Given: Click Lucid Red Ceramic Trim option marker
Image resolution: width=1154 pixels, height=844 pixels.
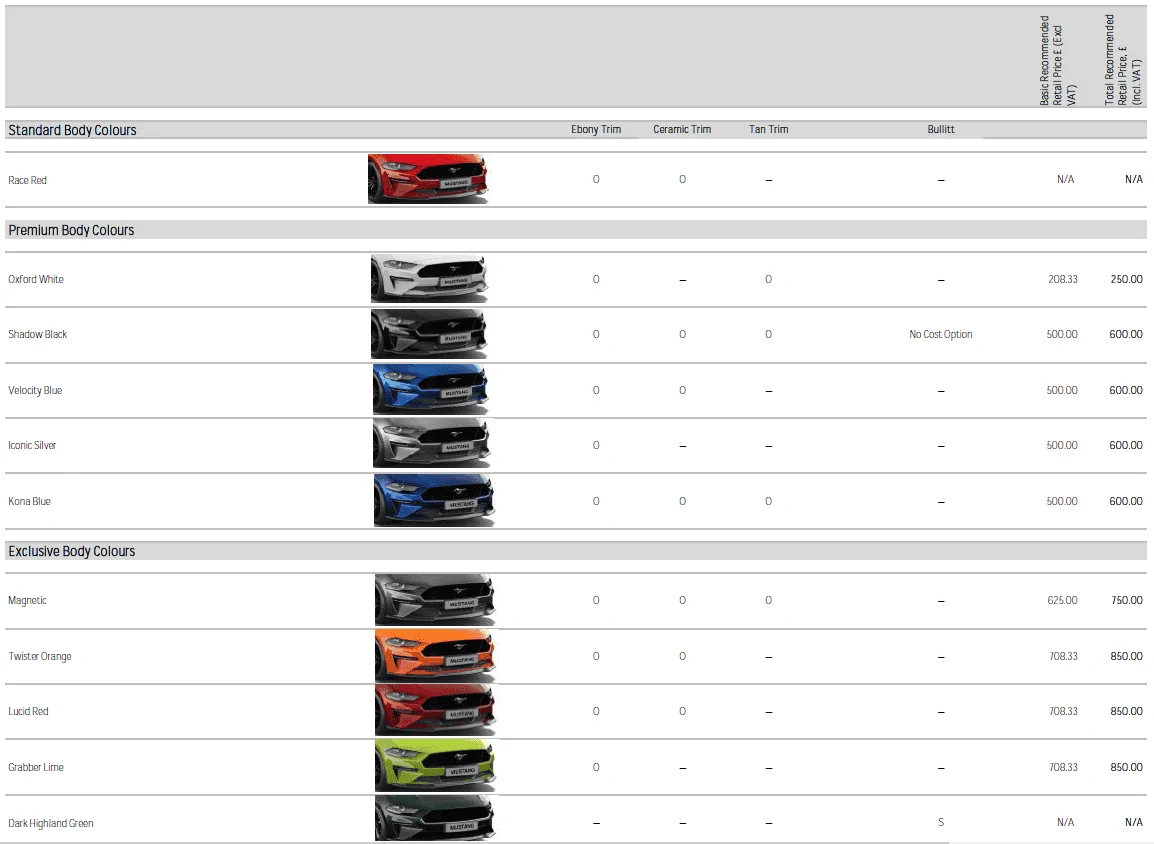Looking at the screenshot, I should click(682, 712).
